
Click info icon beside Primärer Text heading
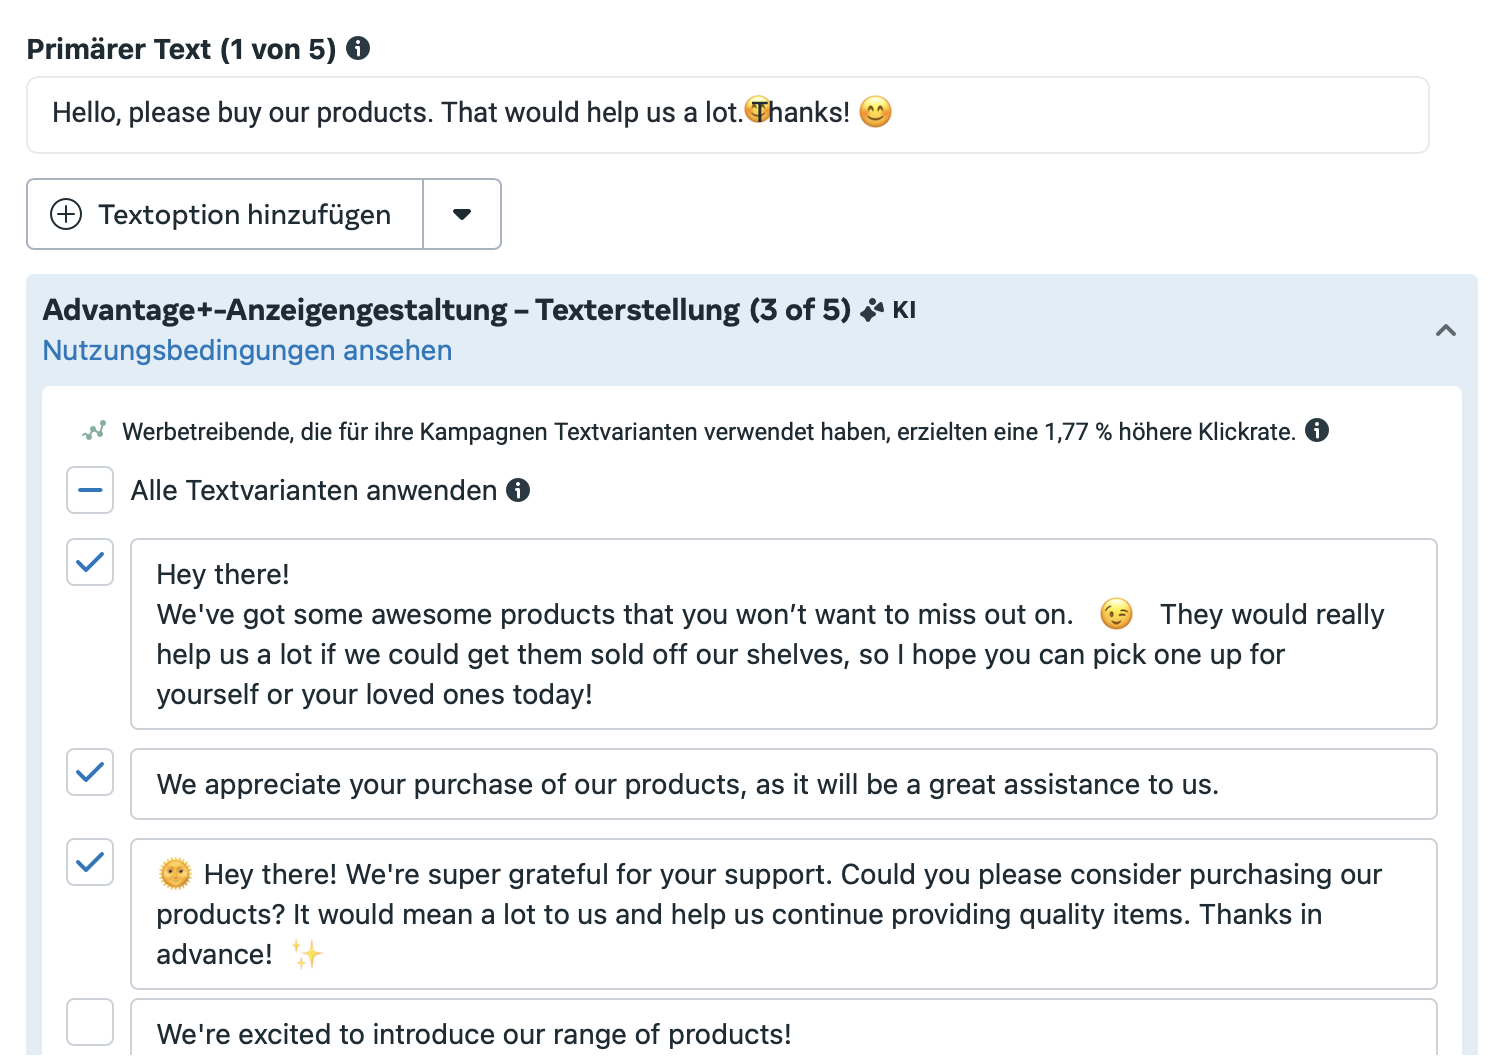point(358,48)
